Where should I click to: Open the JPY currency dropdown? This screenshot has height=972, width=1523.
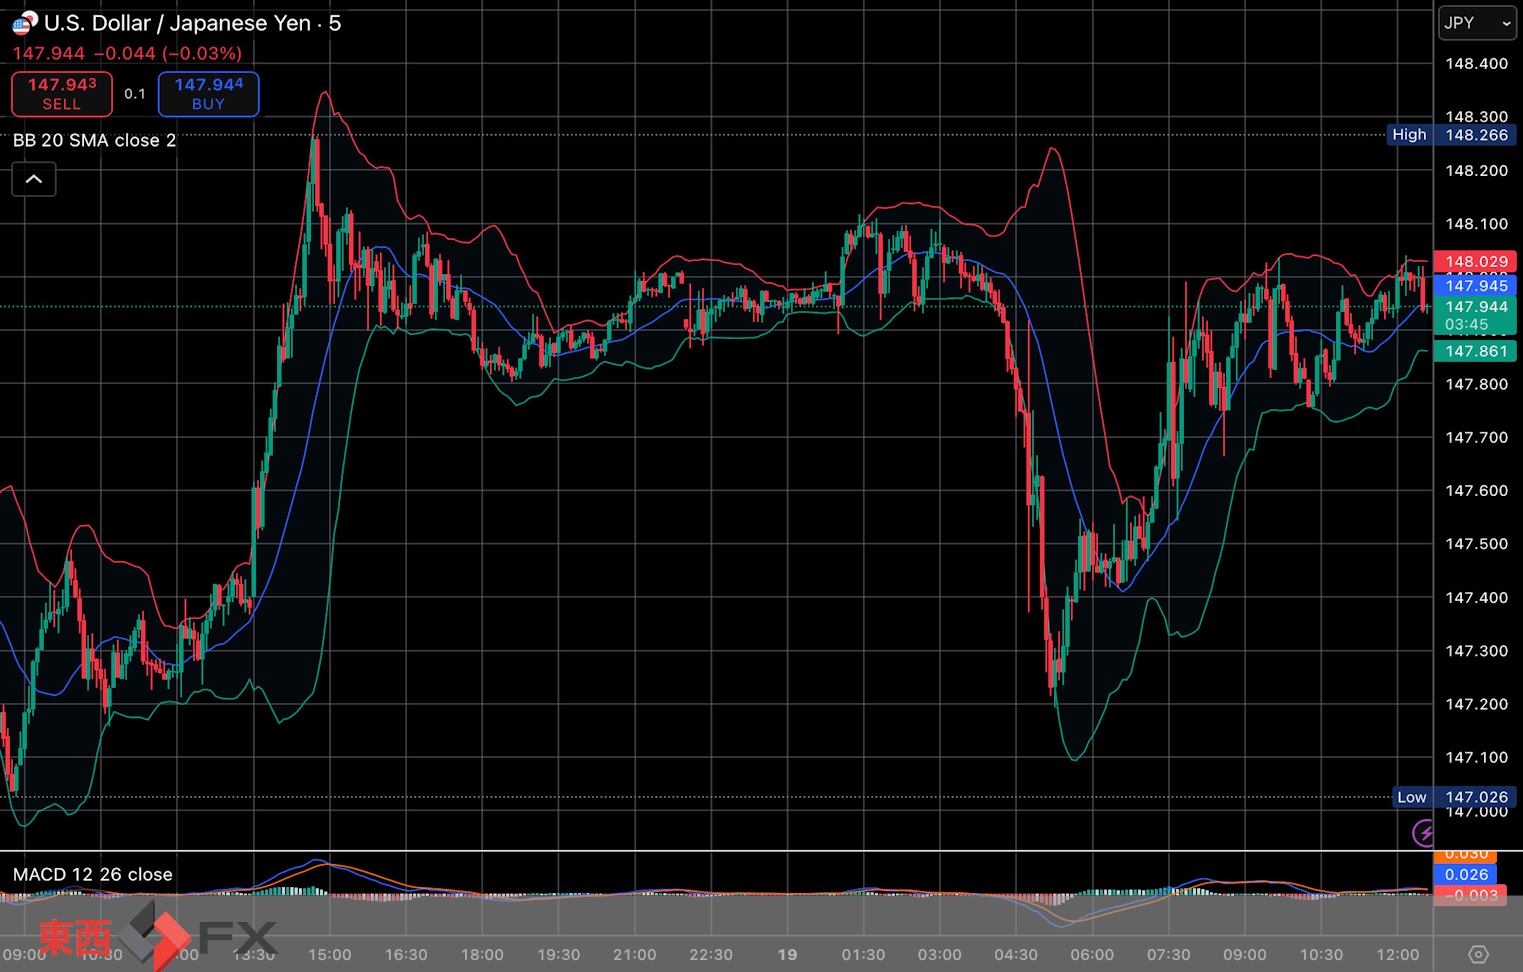[x=1477, y=23]
